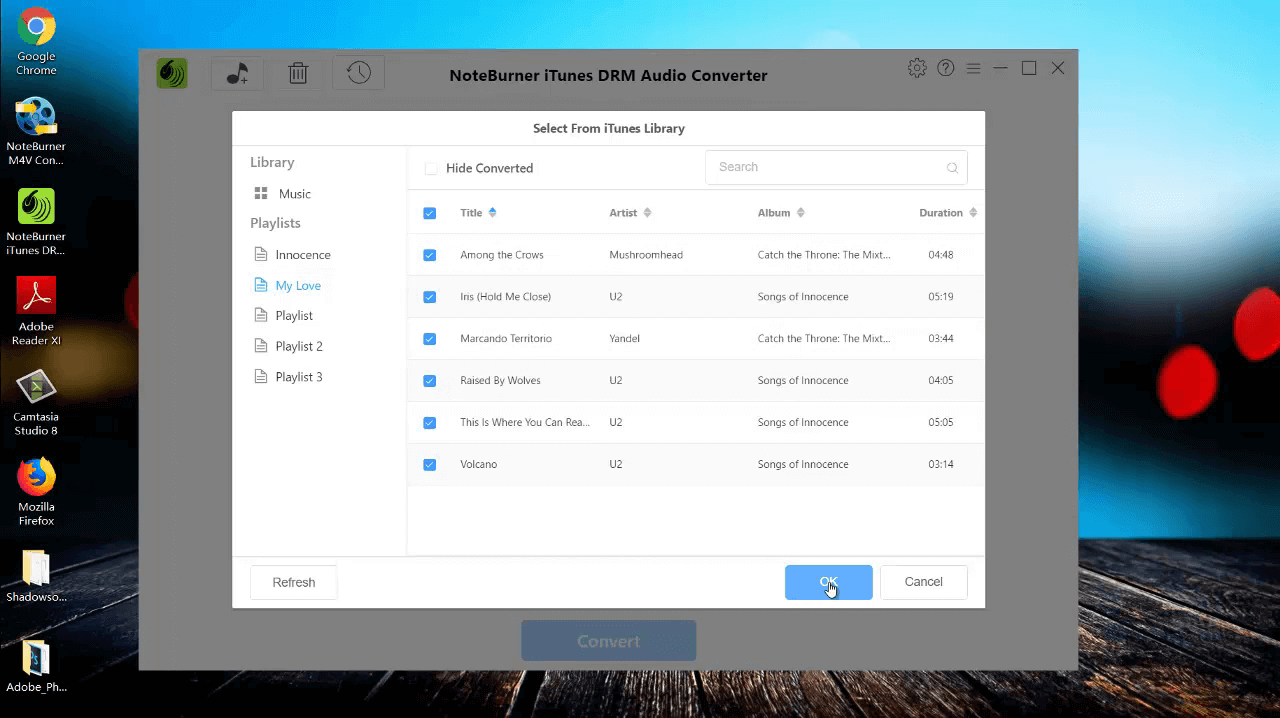
Task: Click the Marcando Territorio title
Action: tap(505, 339)
